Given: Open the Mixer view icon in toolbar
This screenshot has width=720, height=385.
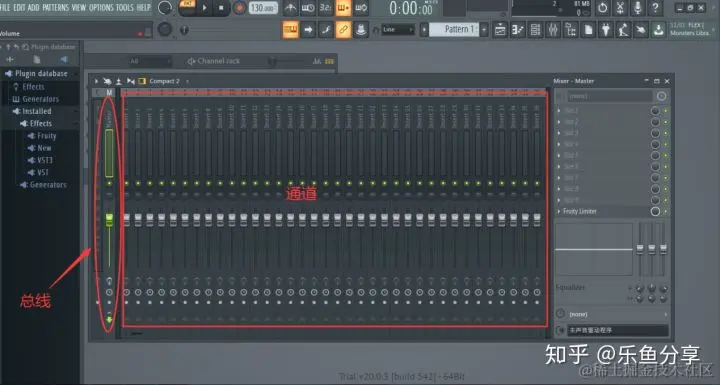Looking at the screenshot, I should 553,30.
